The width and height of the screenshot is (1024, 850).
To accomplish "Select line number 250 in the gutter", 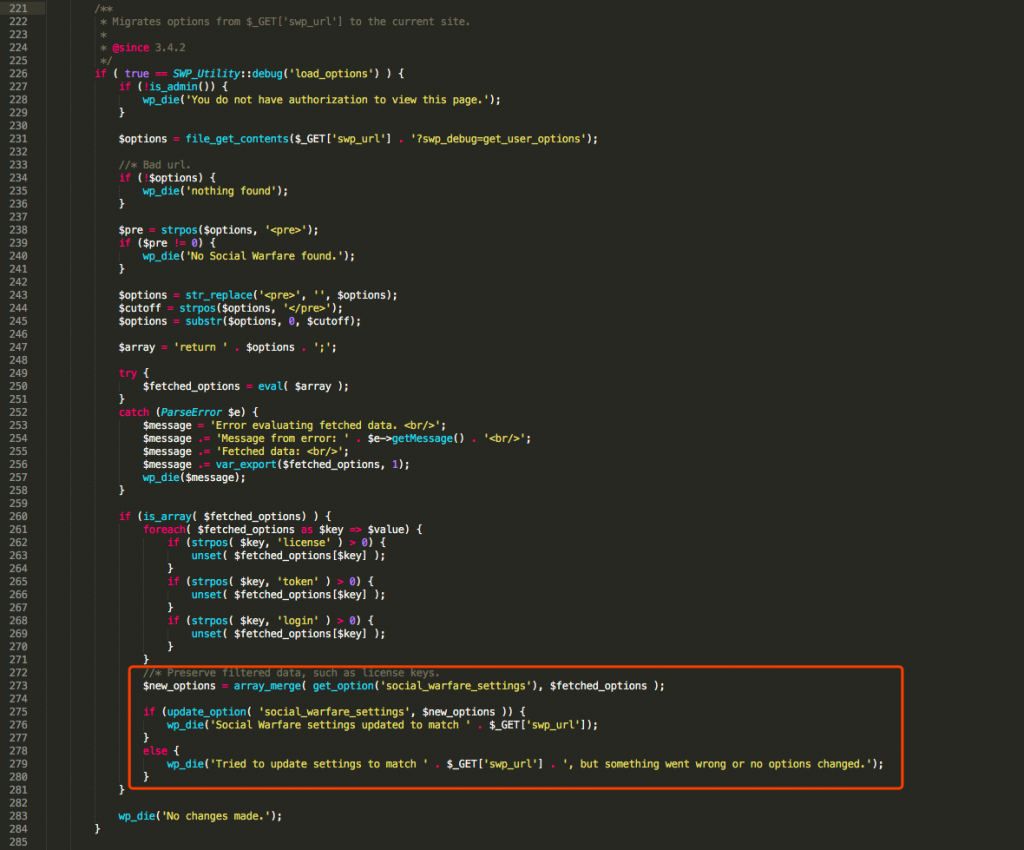I will [20, 385].
